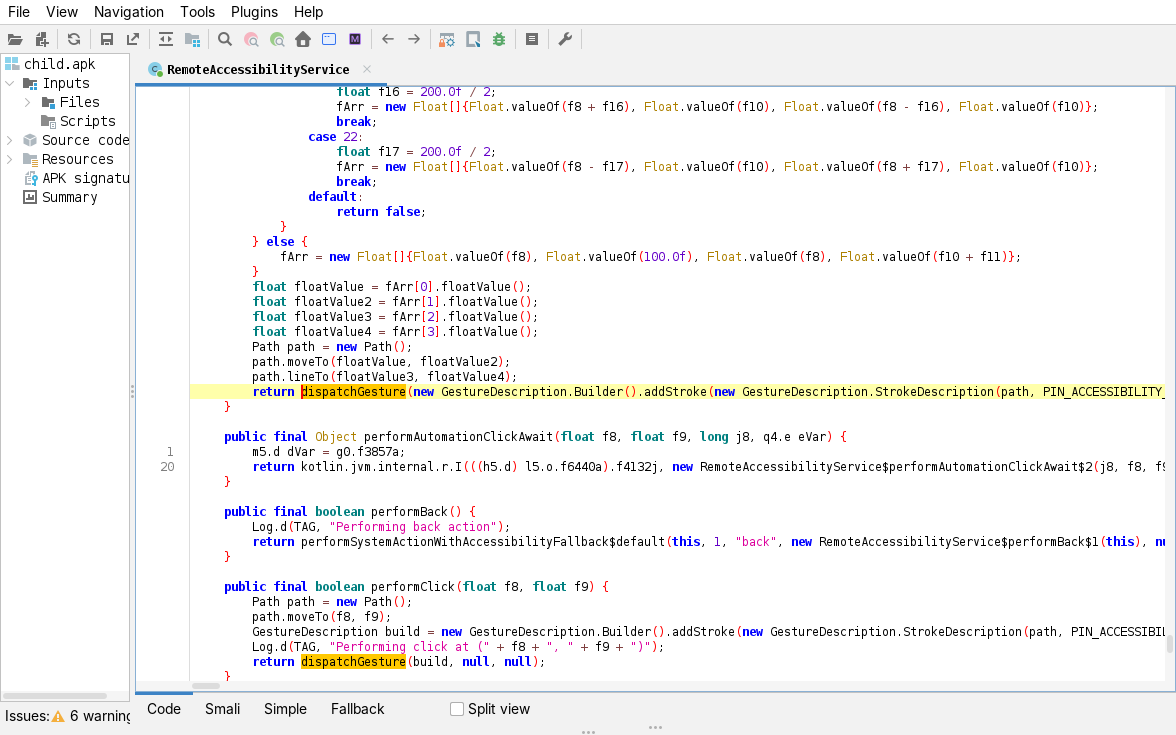
Task: Click the APK signature key icon in the tree
Action: point(31,178)
